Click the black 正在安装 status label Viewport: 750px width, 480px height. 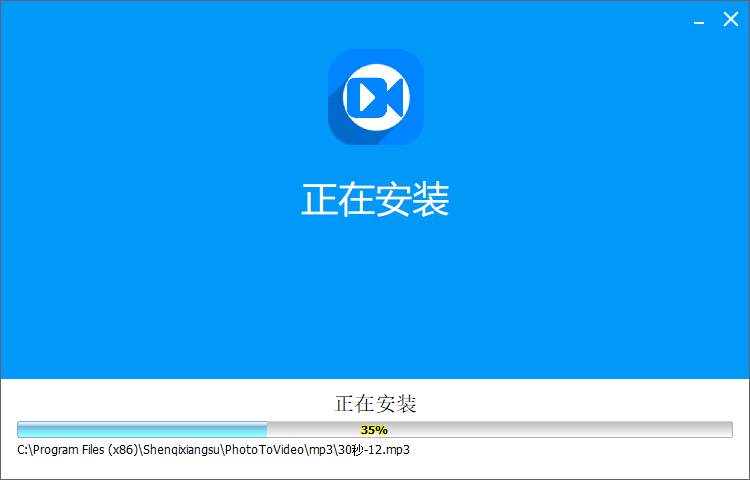pyautogui.click(x=375, y=404)
